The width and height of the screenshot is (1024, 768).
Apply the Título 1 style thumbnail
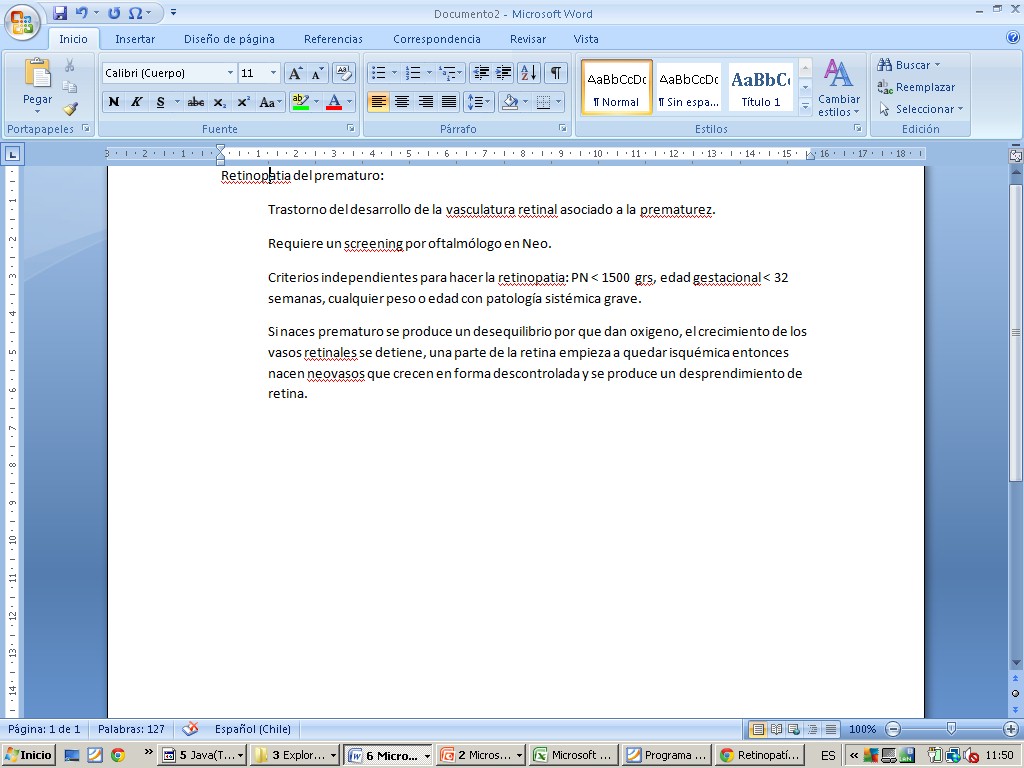click(x=760, y=87)
